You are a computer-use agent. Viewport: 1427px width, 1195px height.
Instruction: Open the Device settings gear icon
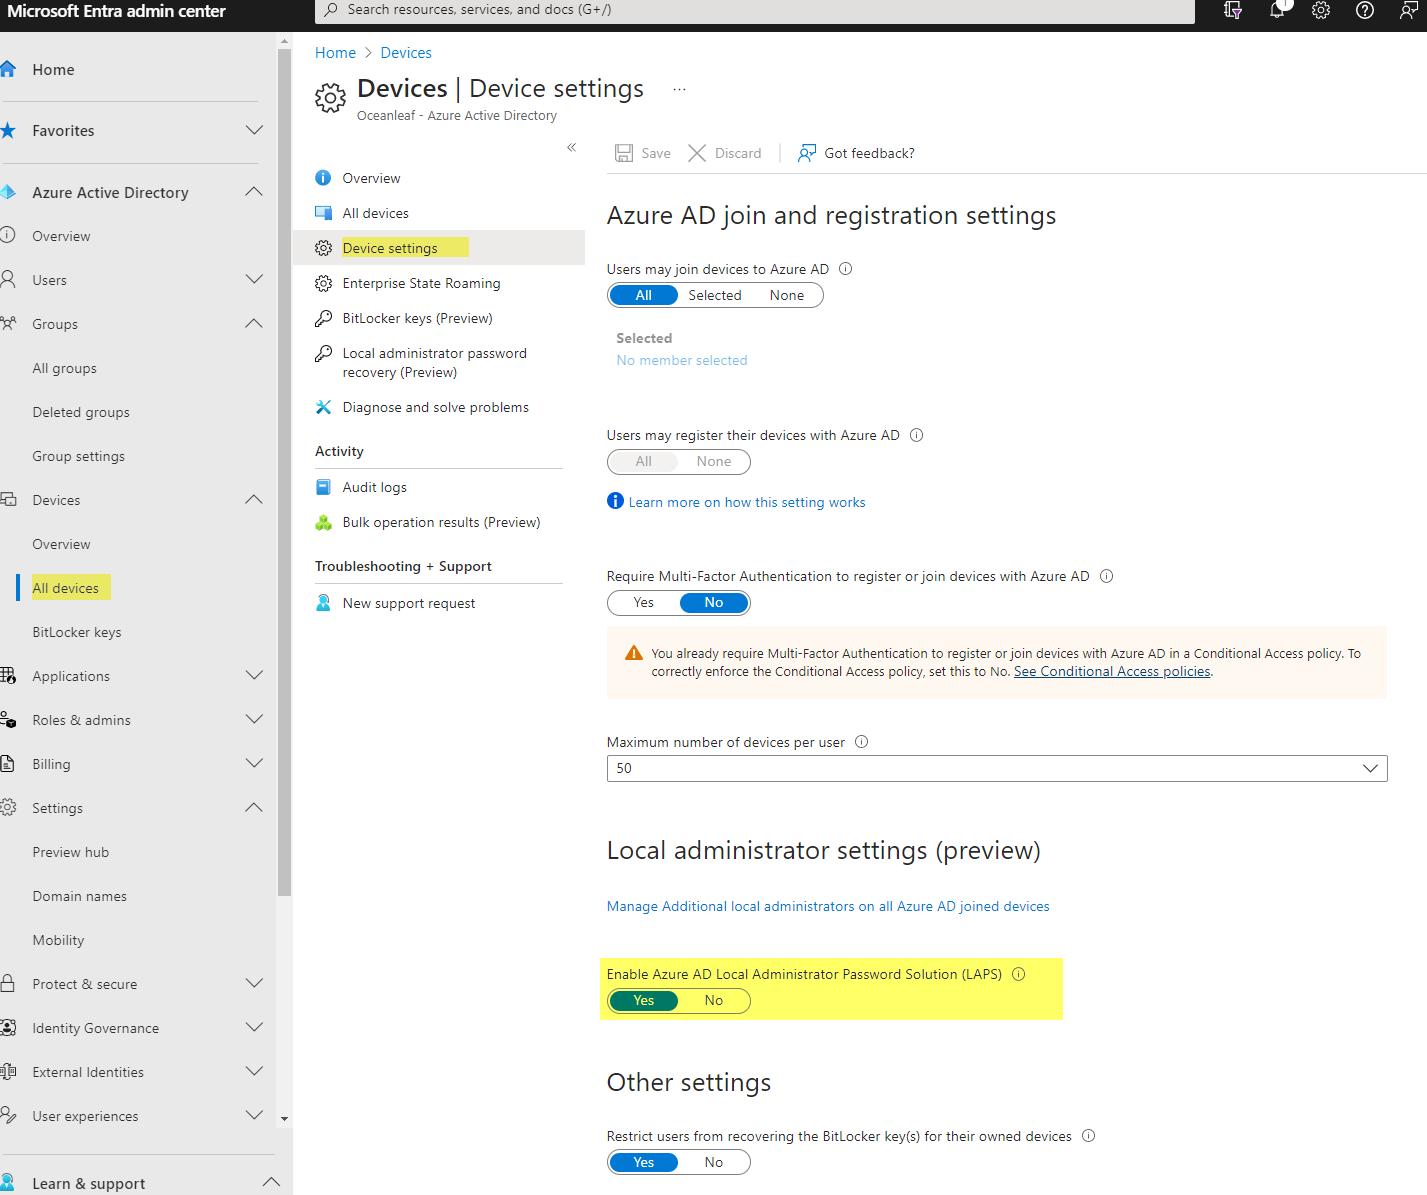pyautogui.click(x=324, y=247)
